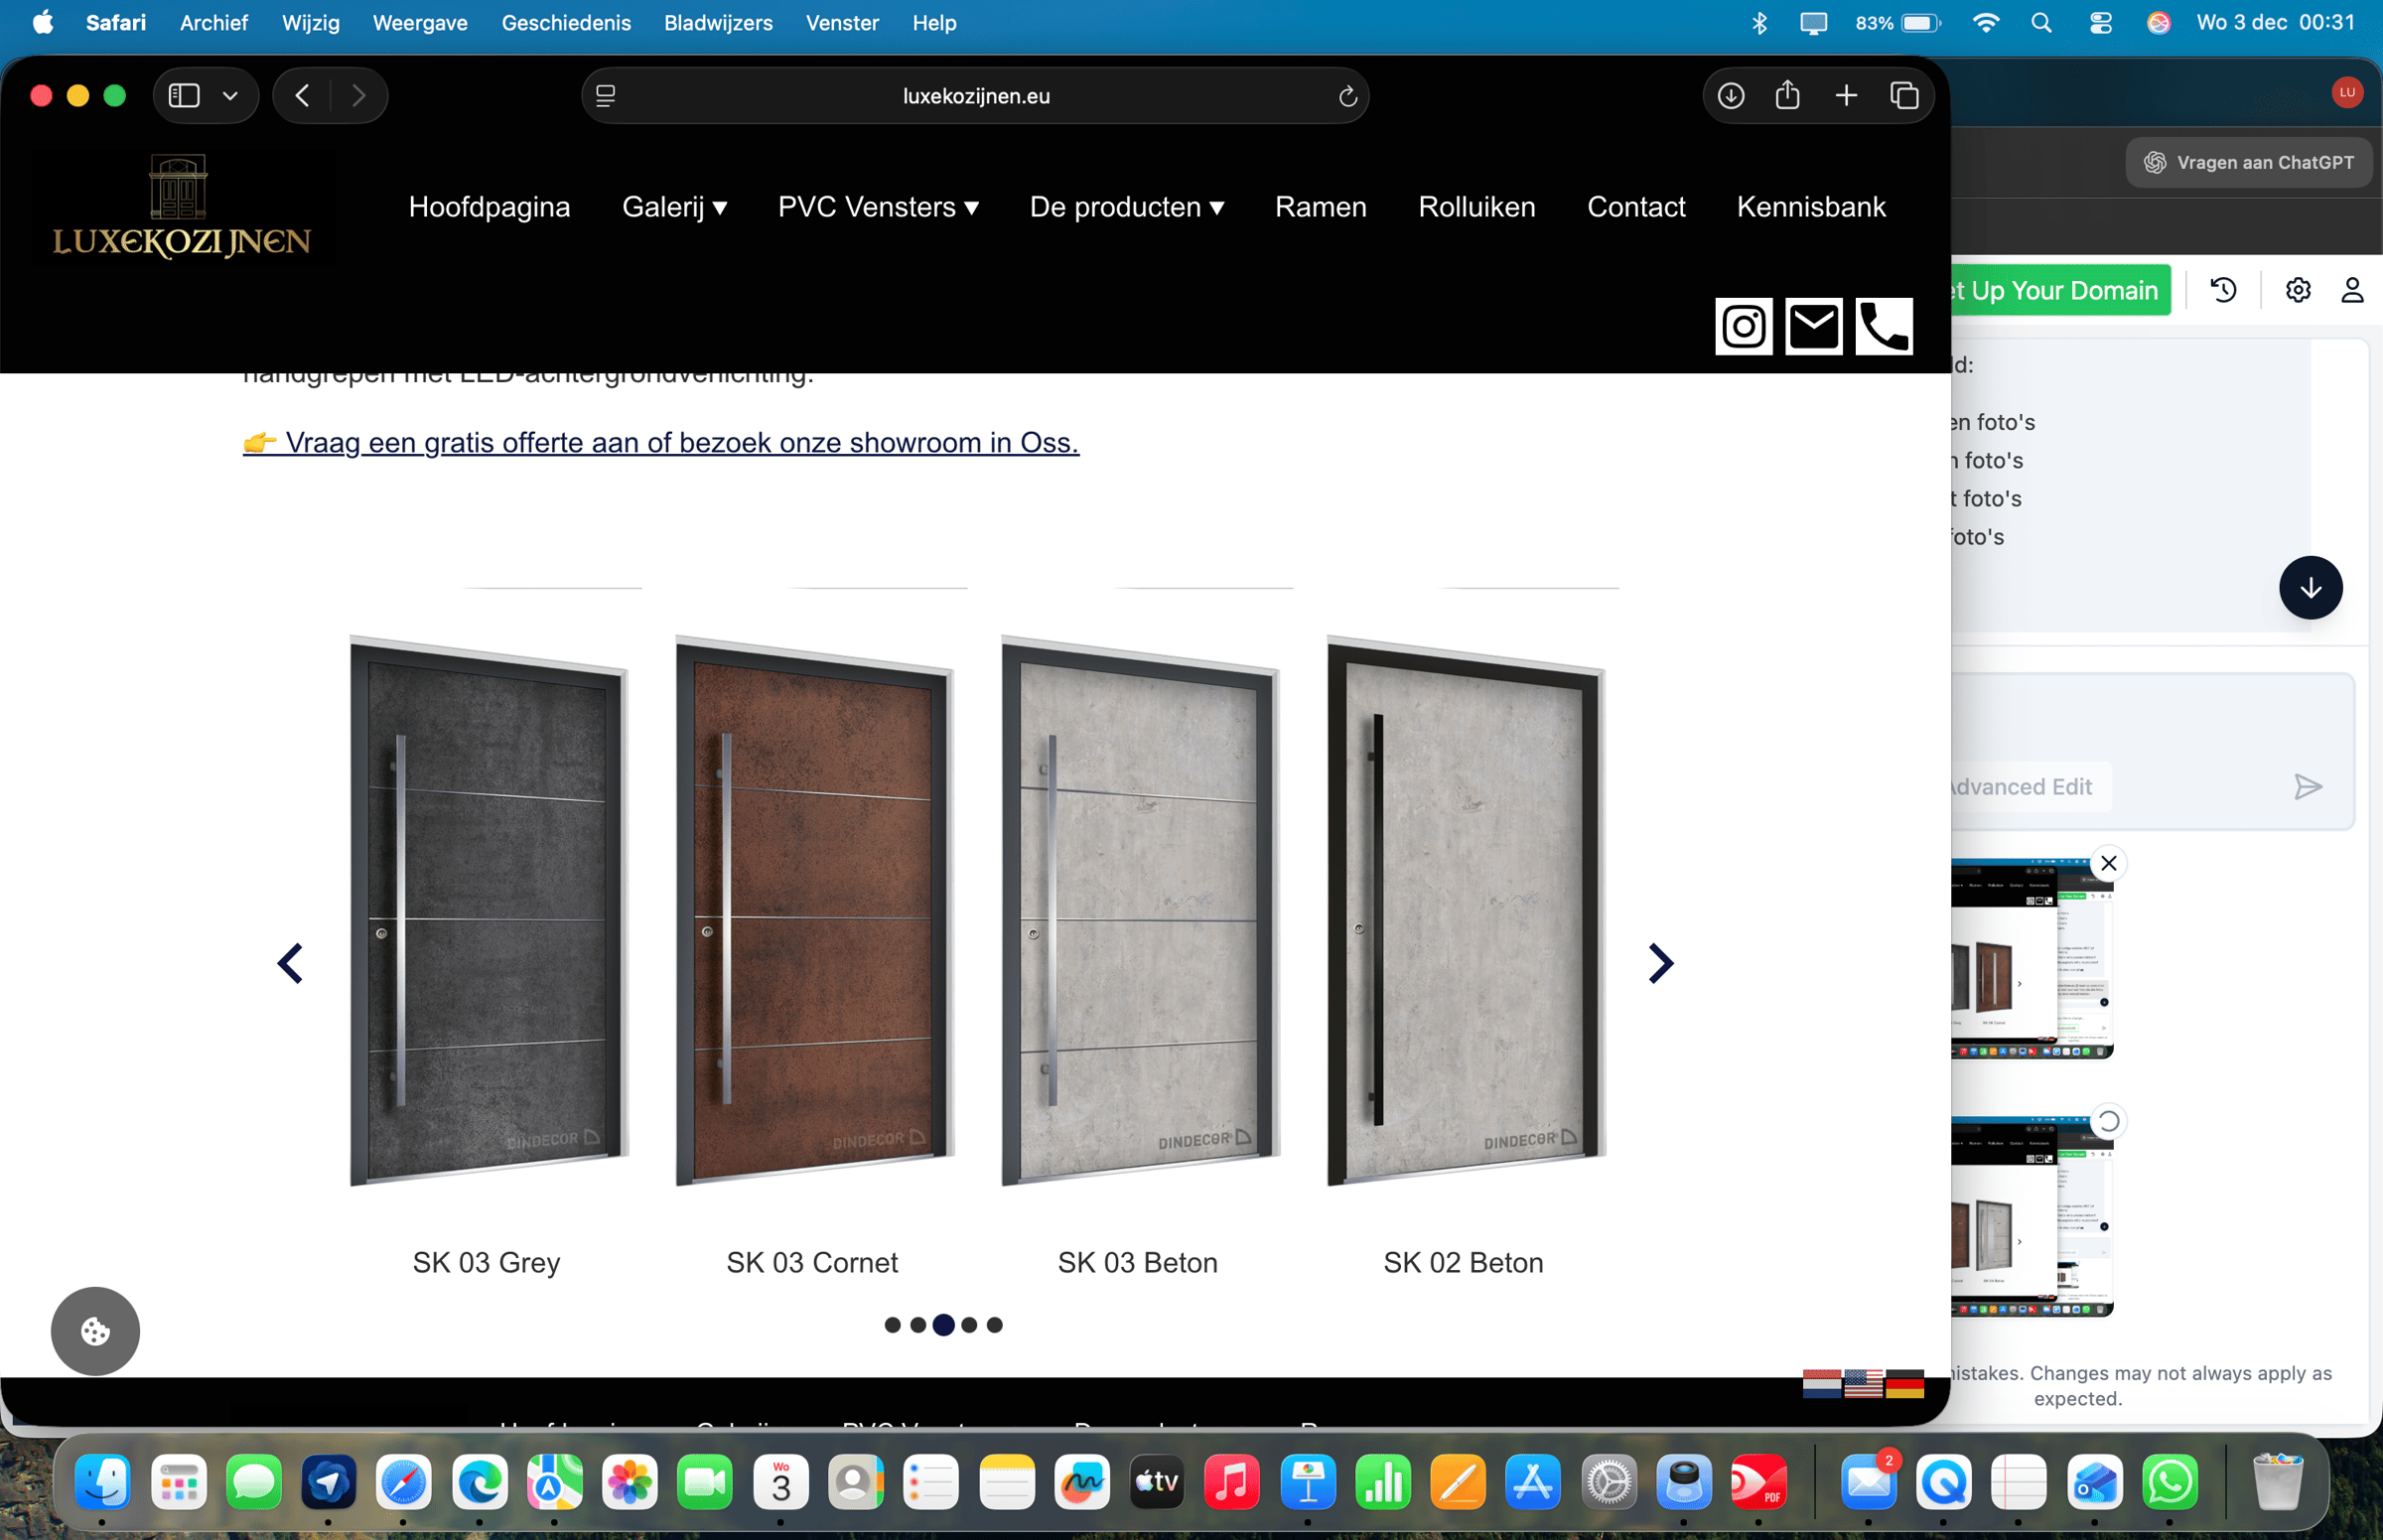
Task: Open the De producten dropdown
Action: pyautogui.click(x=1127, y=207)
